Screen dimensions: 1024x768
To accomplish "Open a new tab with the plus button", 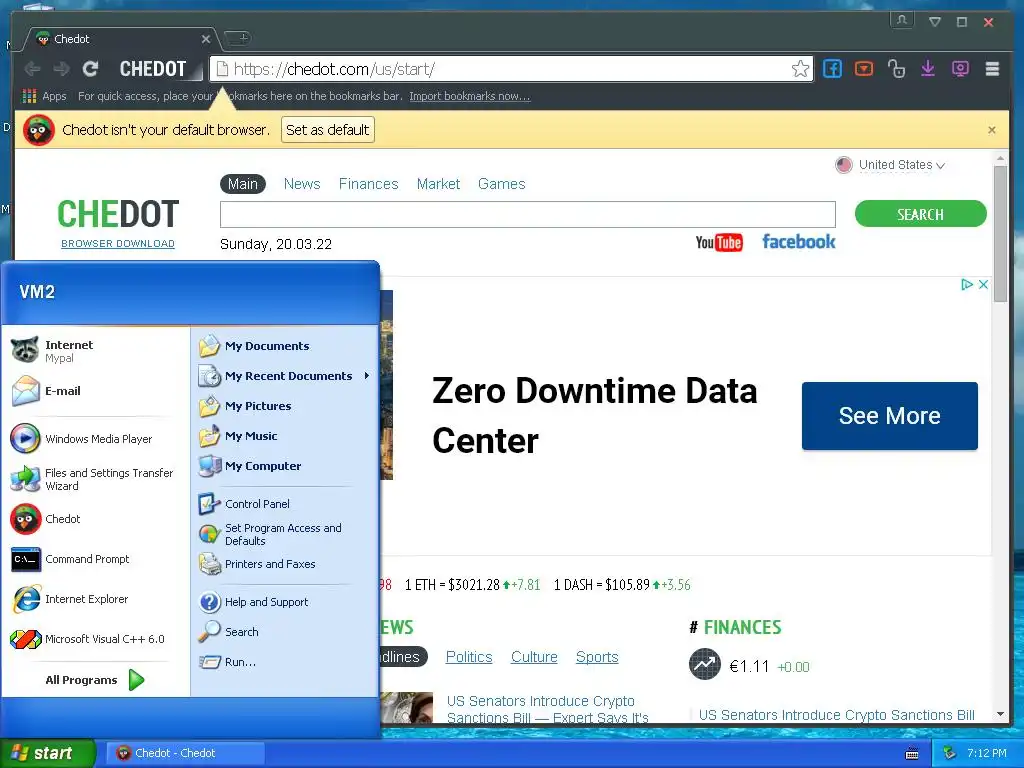I will [x=238, y=38].
